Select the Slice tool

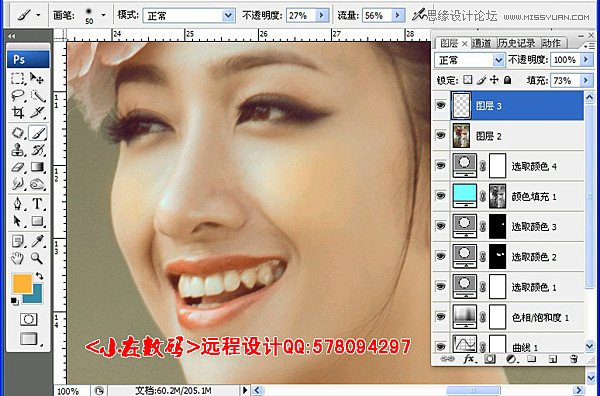(37, 112)
